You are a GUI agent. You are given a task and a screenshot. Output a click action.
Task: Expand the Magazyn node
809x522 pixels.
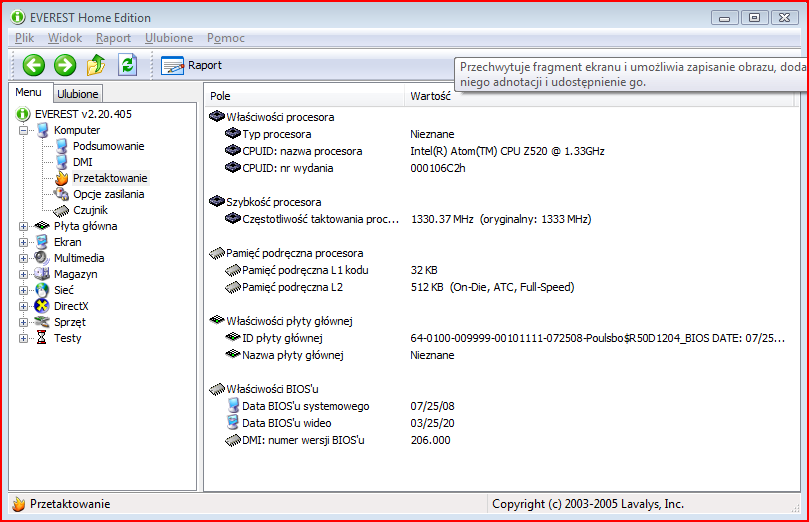click(23, 274)
